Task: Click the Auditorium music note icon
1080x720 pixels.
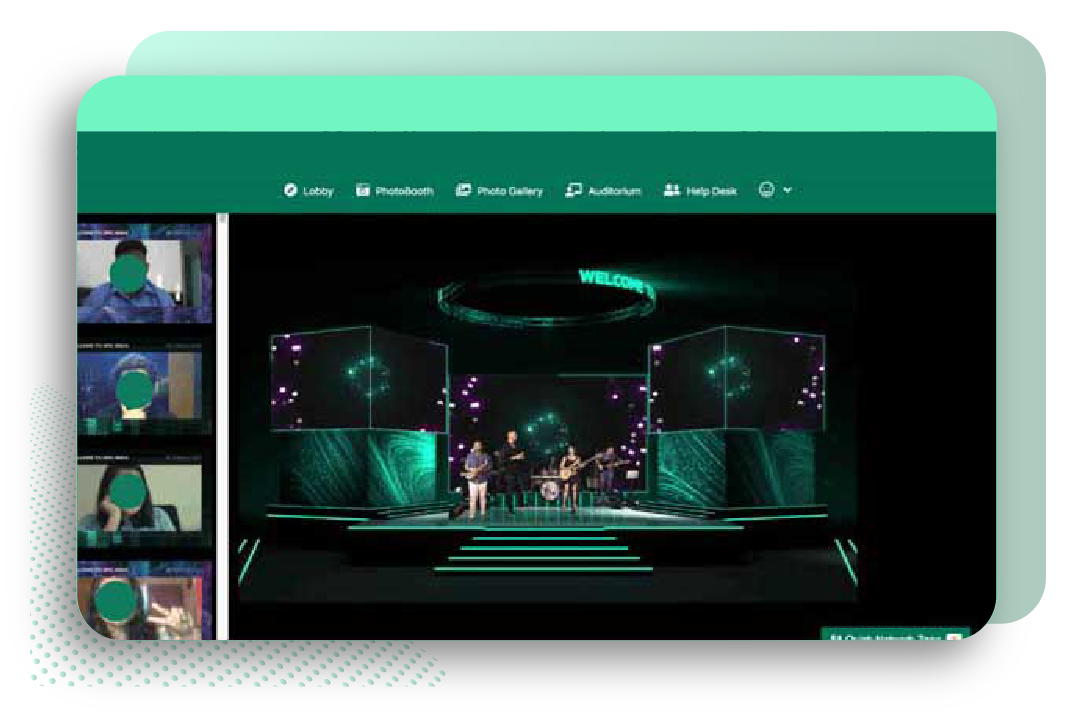Action: point(573,191)
